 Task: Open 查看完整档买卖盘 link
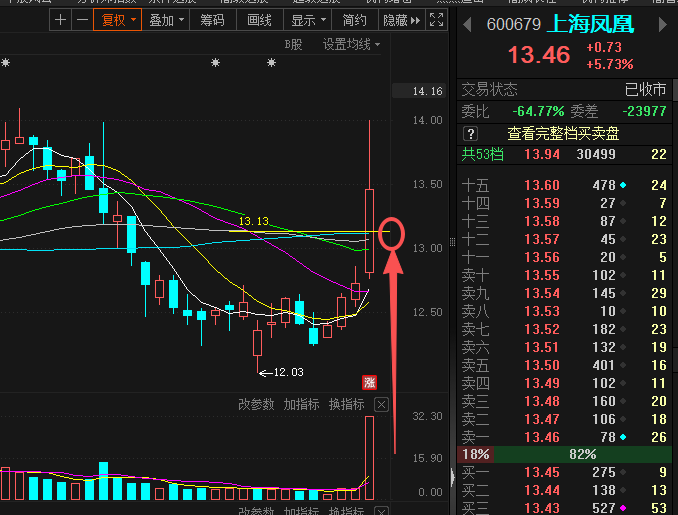coord(563,134)
